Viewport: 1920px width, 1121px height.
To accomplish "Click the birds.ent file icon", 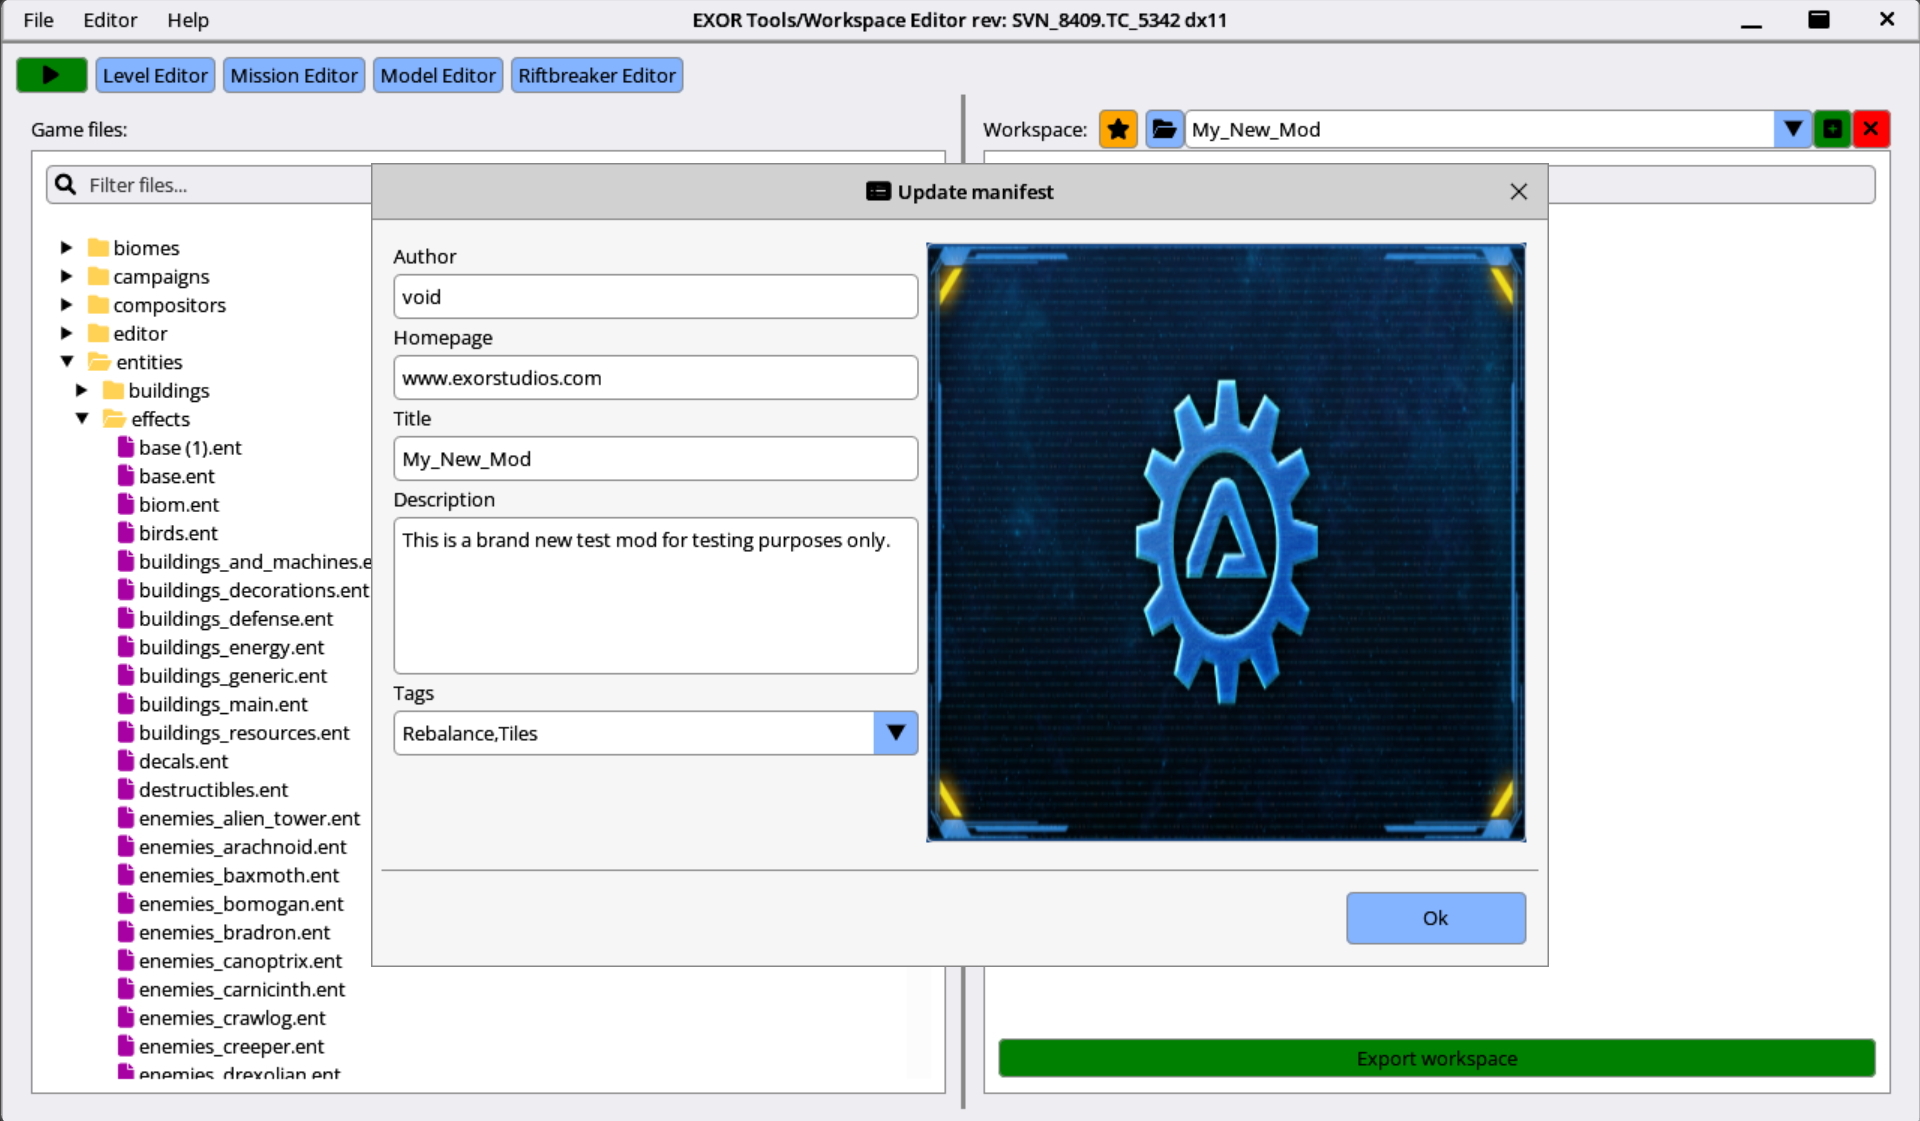I will [x=126, y=533].
